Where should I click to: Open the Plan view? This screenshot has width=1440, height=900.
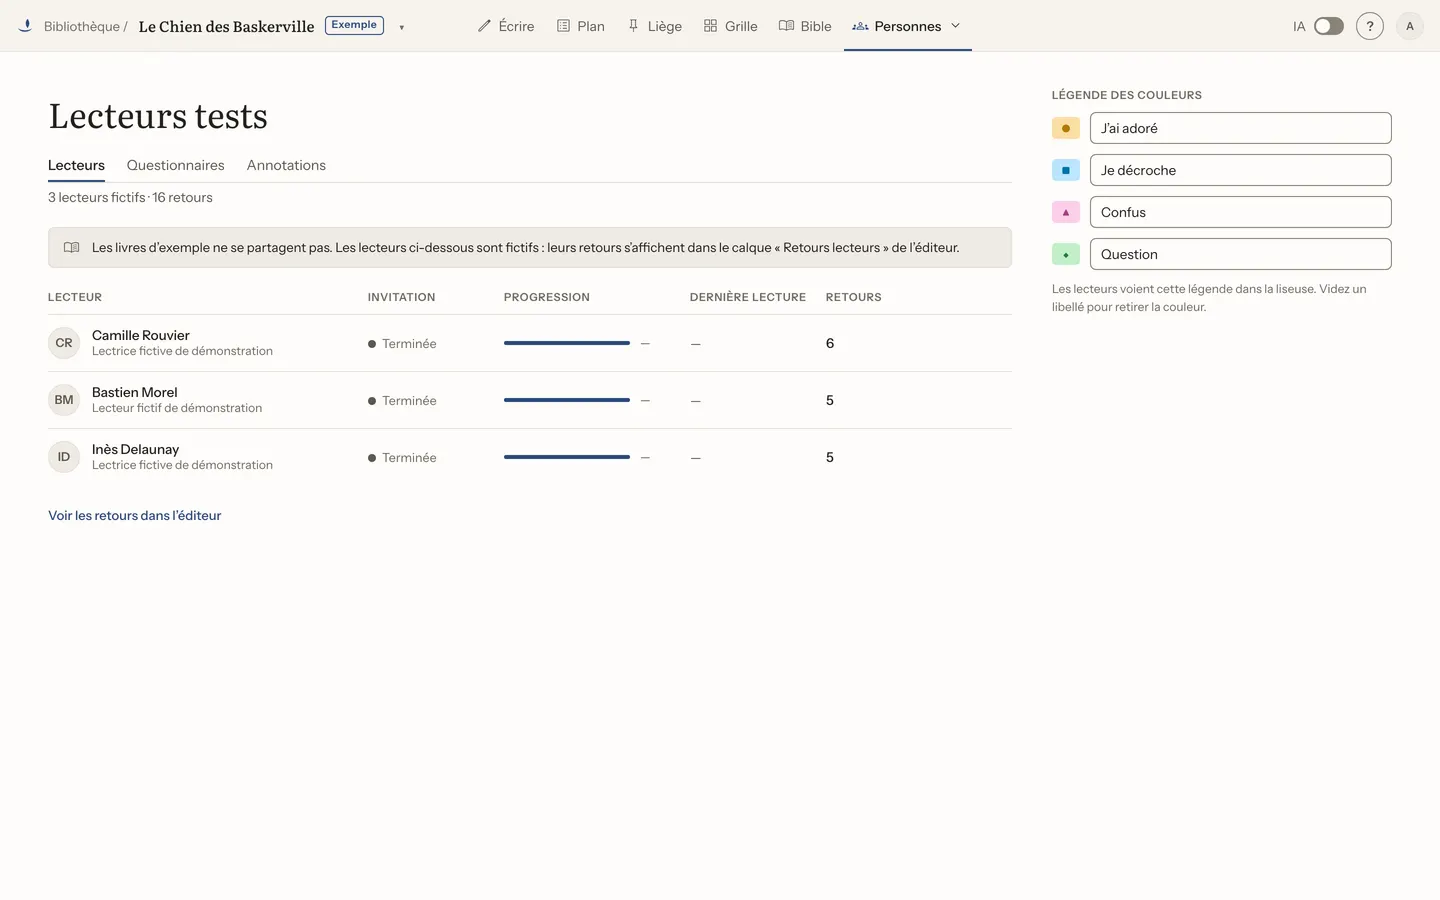click(581, 26)
